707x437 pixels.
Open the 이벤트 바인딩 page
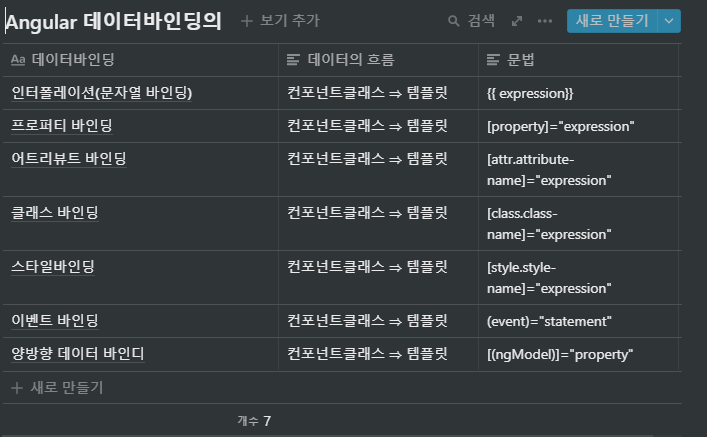coord(55,321)
